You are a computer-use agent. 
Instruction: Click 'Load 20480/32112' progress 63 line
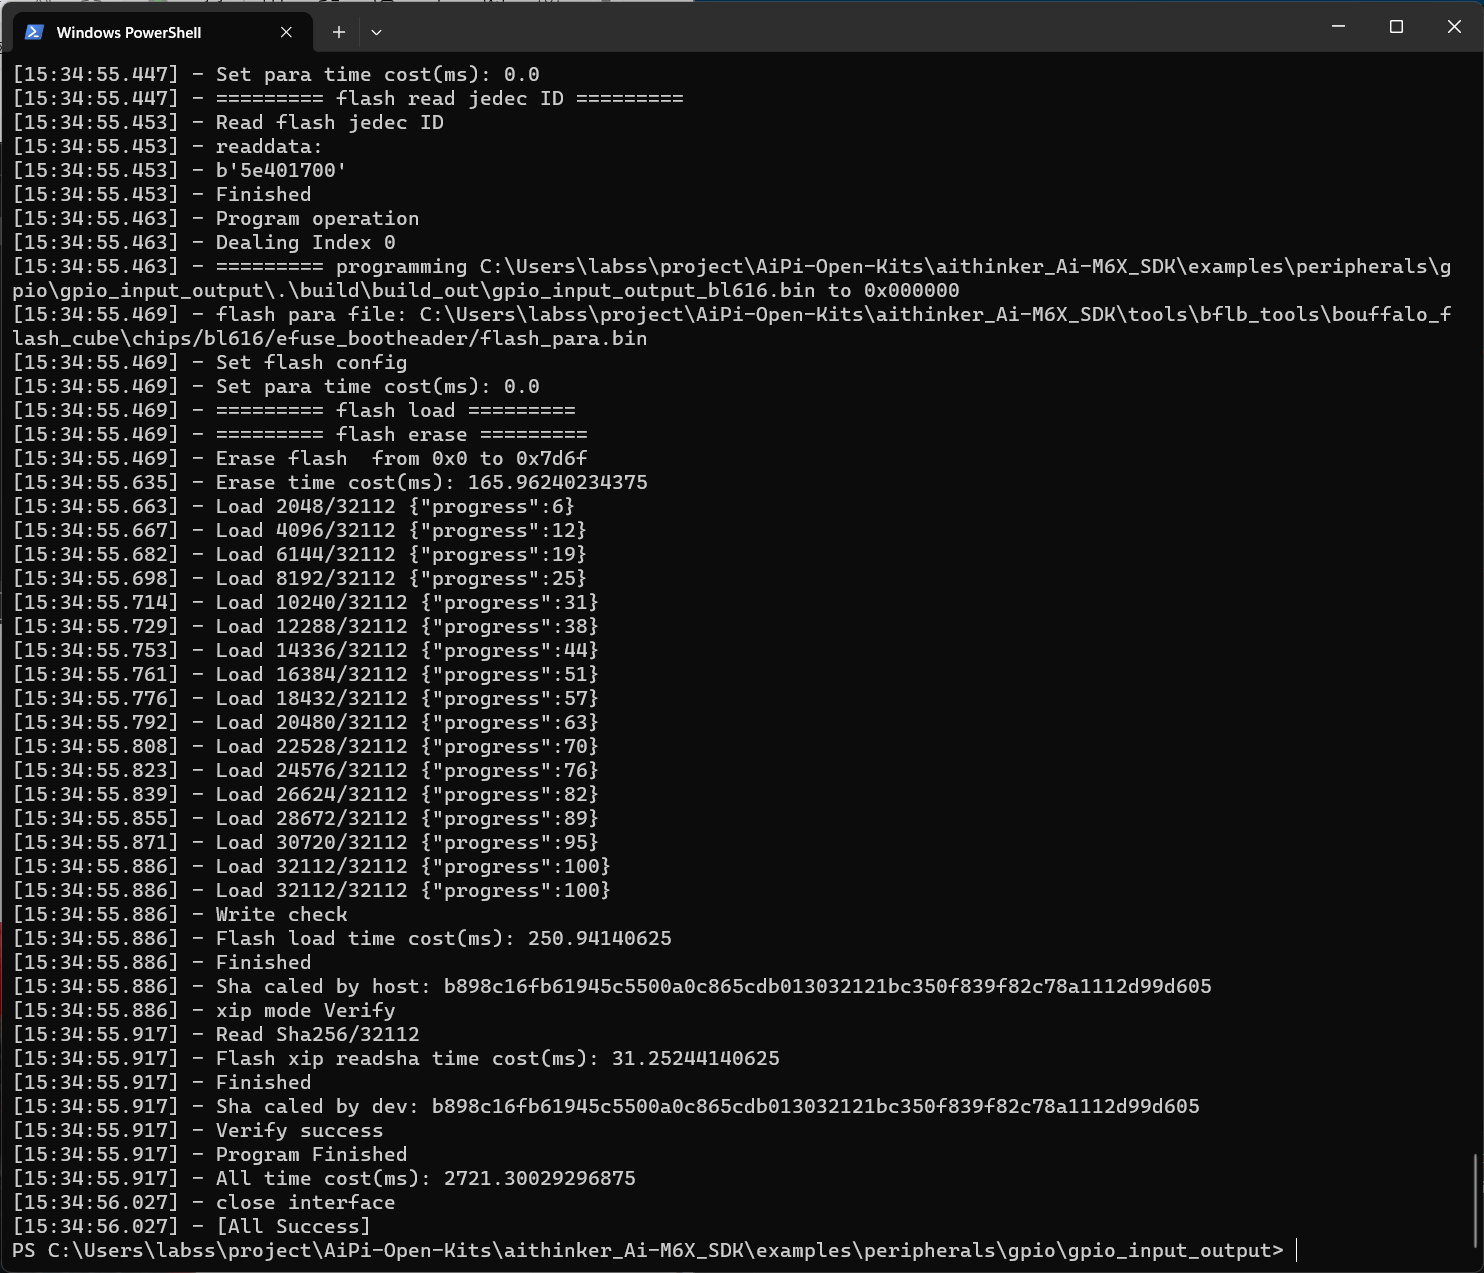pyautogui.click(x=305, y=722)
